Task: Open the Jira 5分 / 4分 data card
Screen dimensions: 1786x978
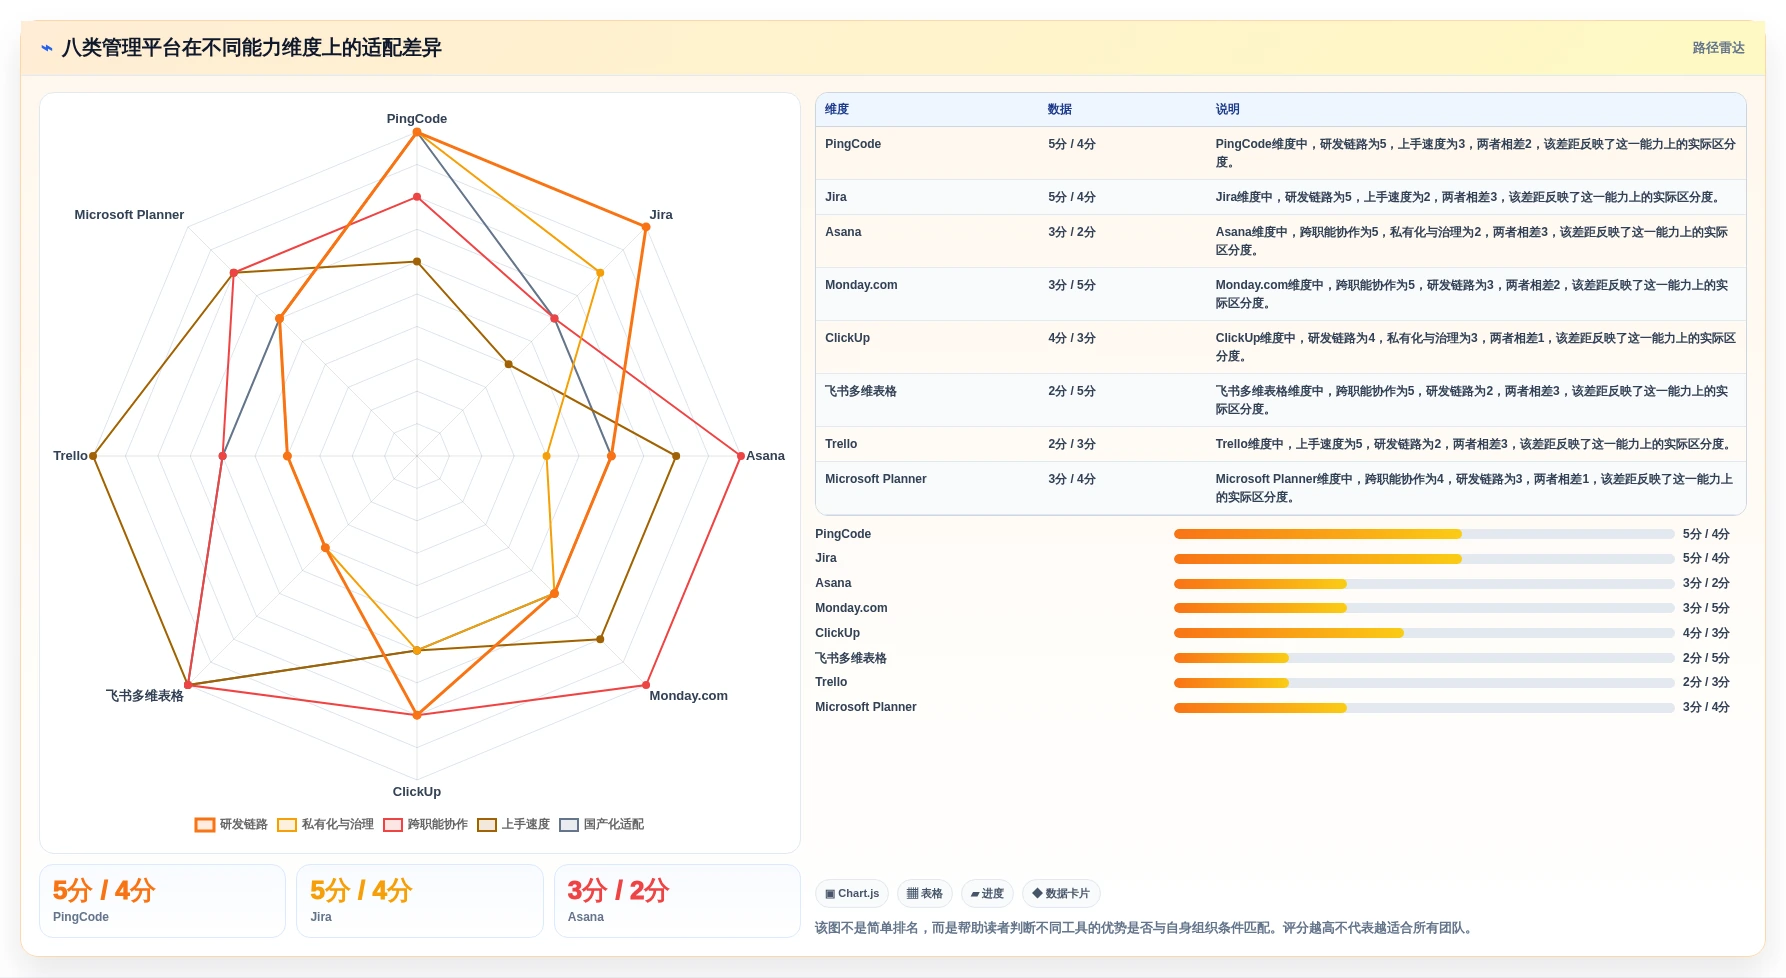Action: pyautogui.click(x=420, y=901)
